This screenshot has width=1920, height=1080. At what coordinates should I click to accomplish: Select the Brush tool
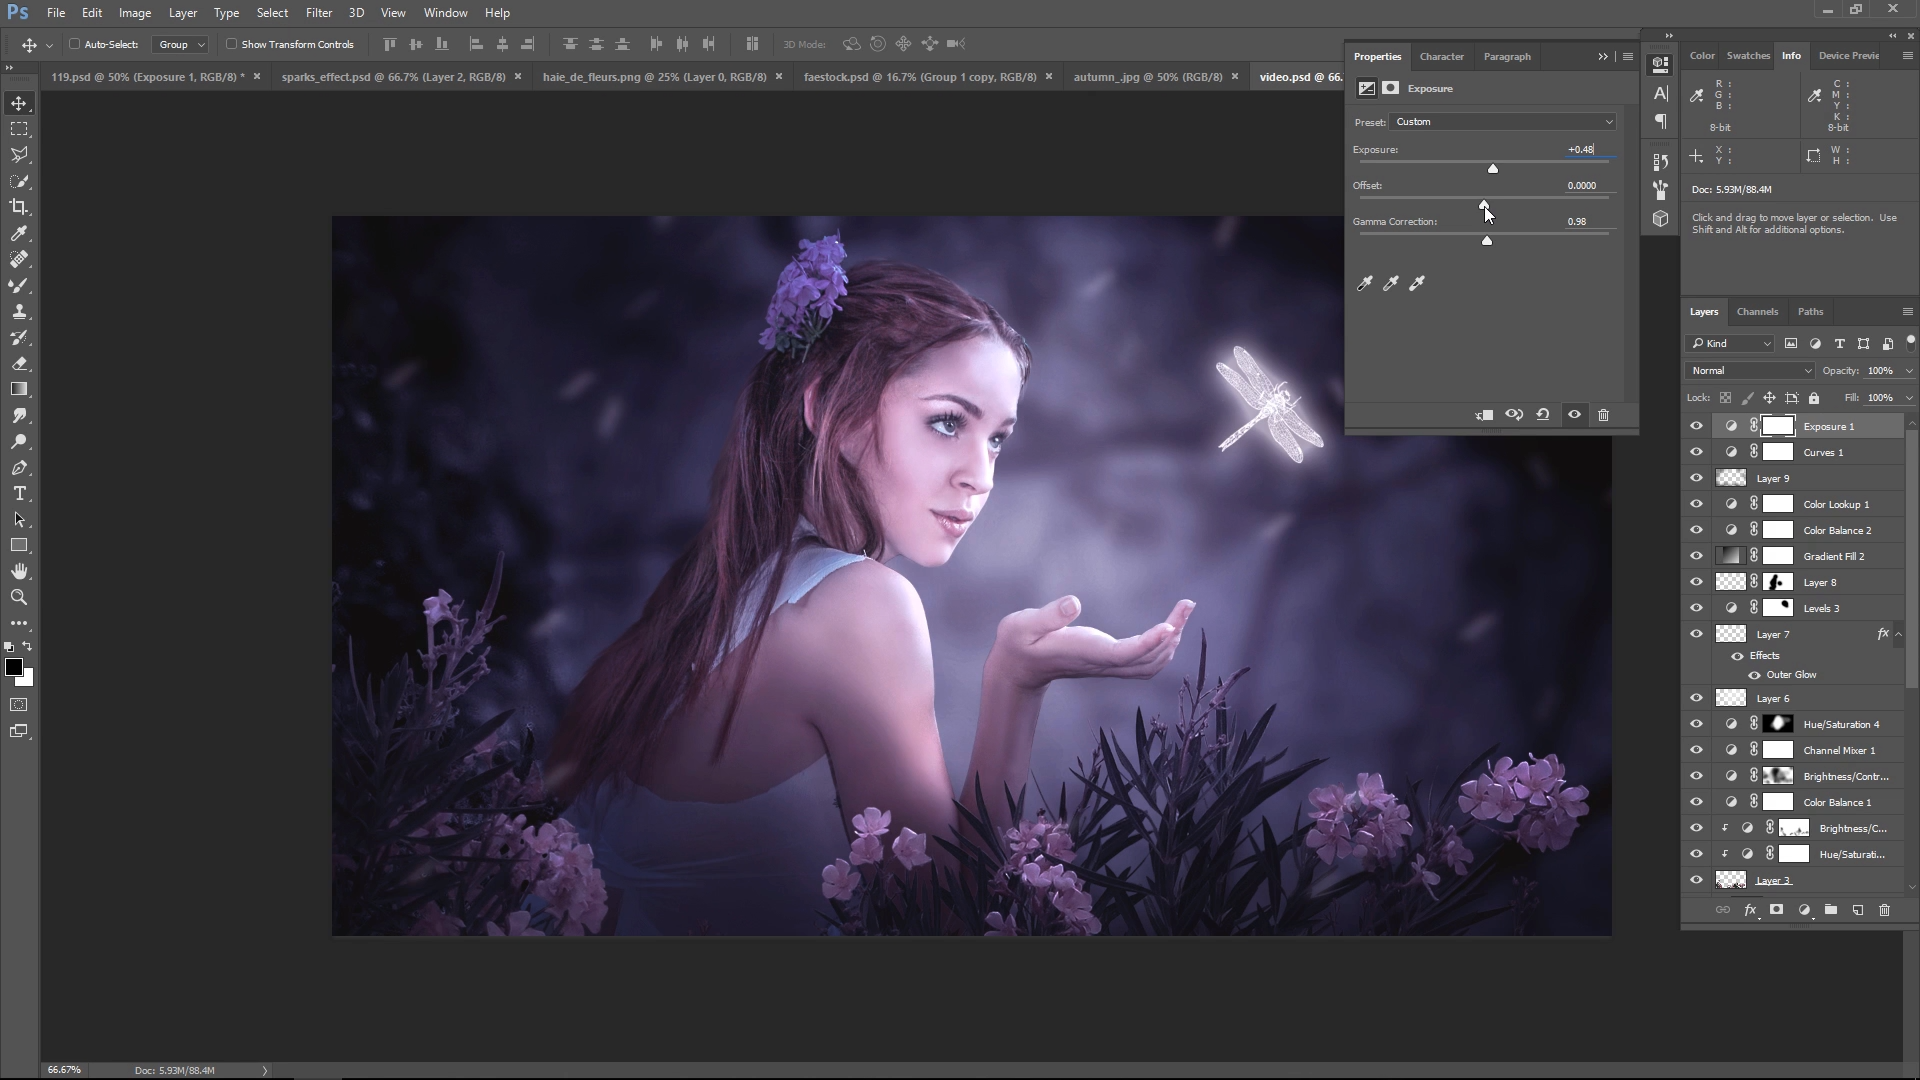click(19, 285)
